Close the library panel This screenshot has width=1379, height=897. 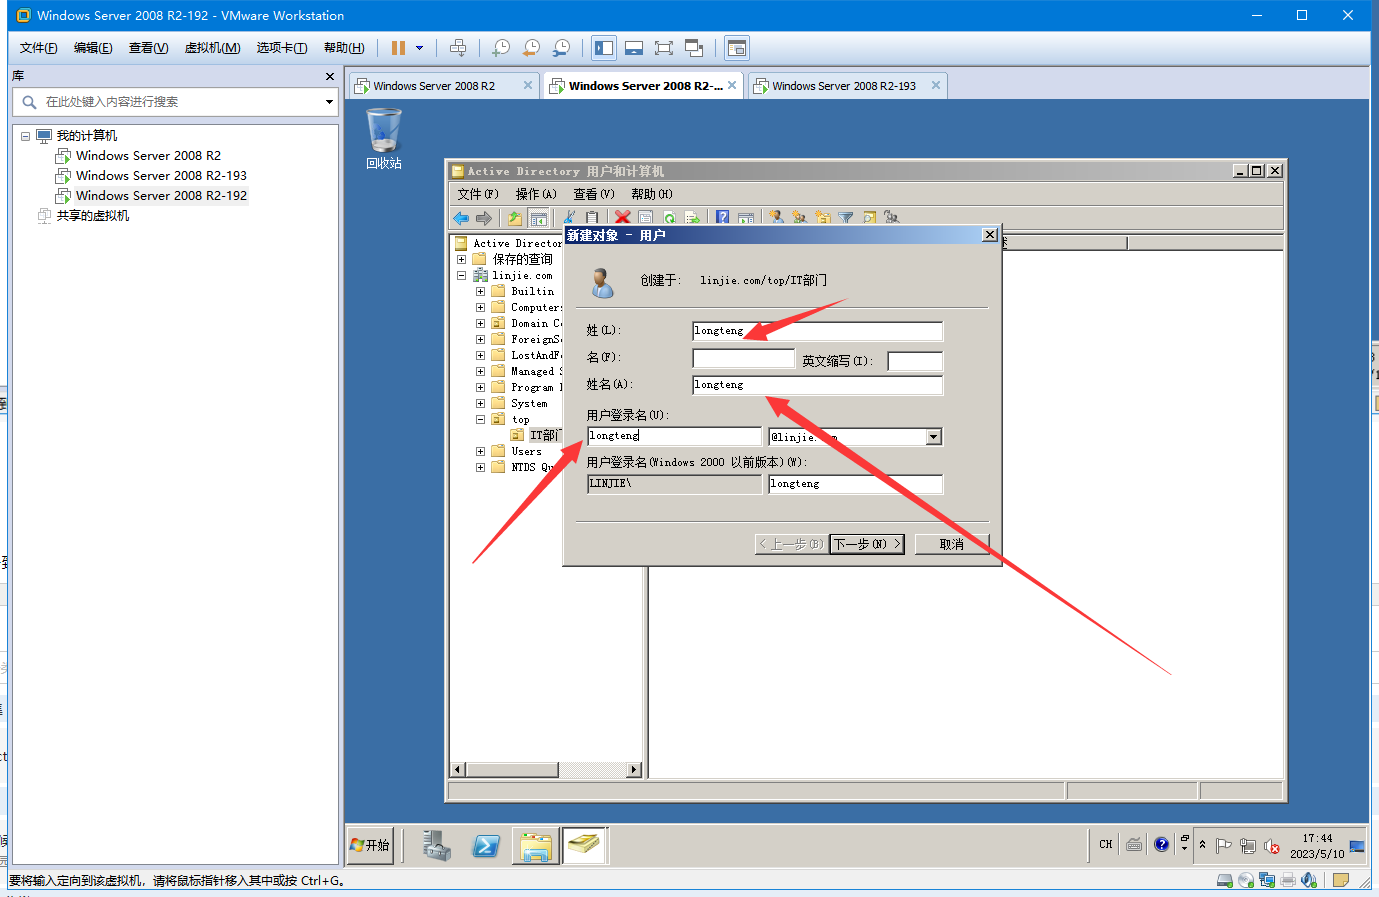330,76
